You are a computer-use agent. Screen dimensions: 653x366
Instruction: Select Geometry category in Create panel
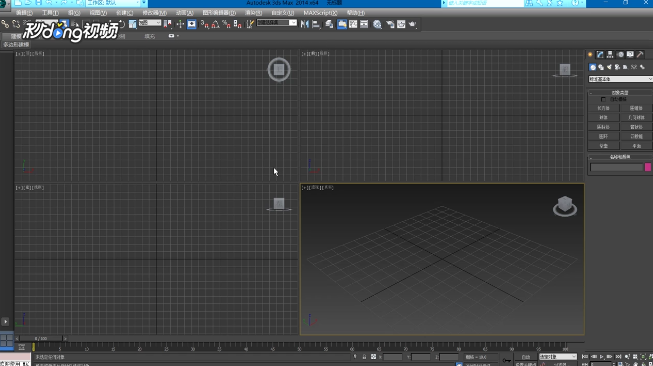coord(593,67)
